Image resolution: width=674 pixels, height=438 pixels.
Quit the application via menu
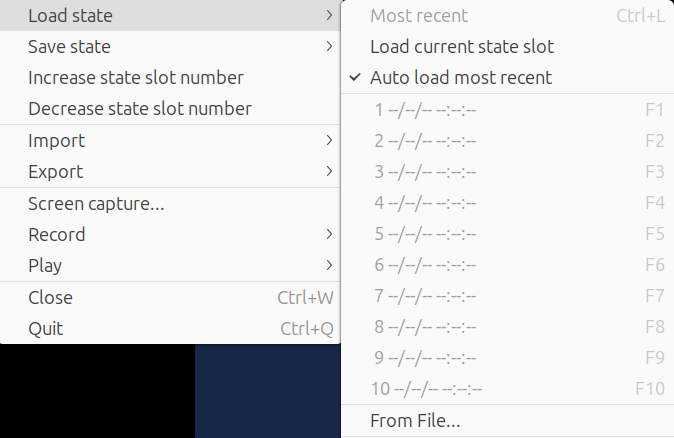[x=170, y=328]
